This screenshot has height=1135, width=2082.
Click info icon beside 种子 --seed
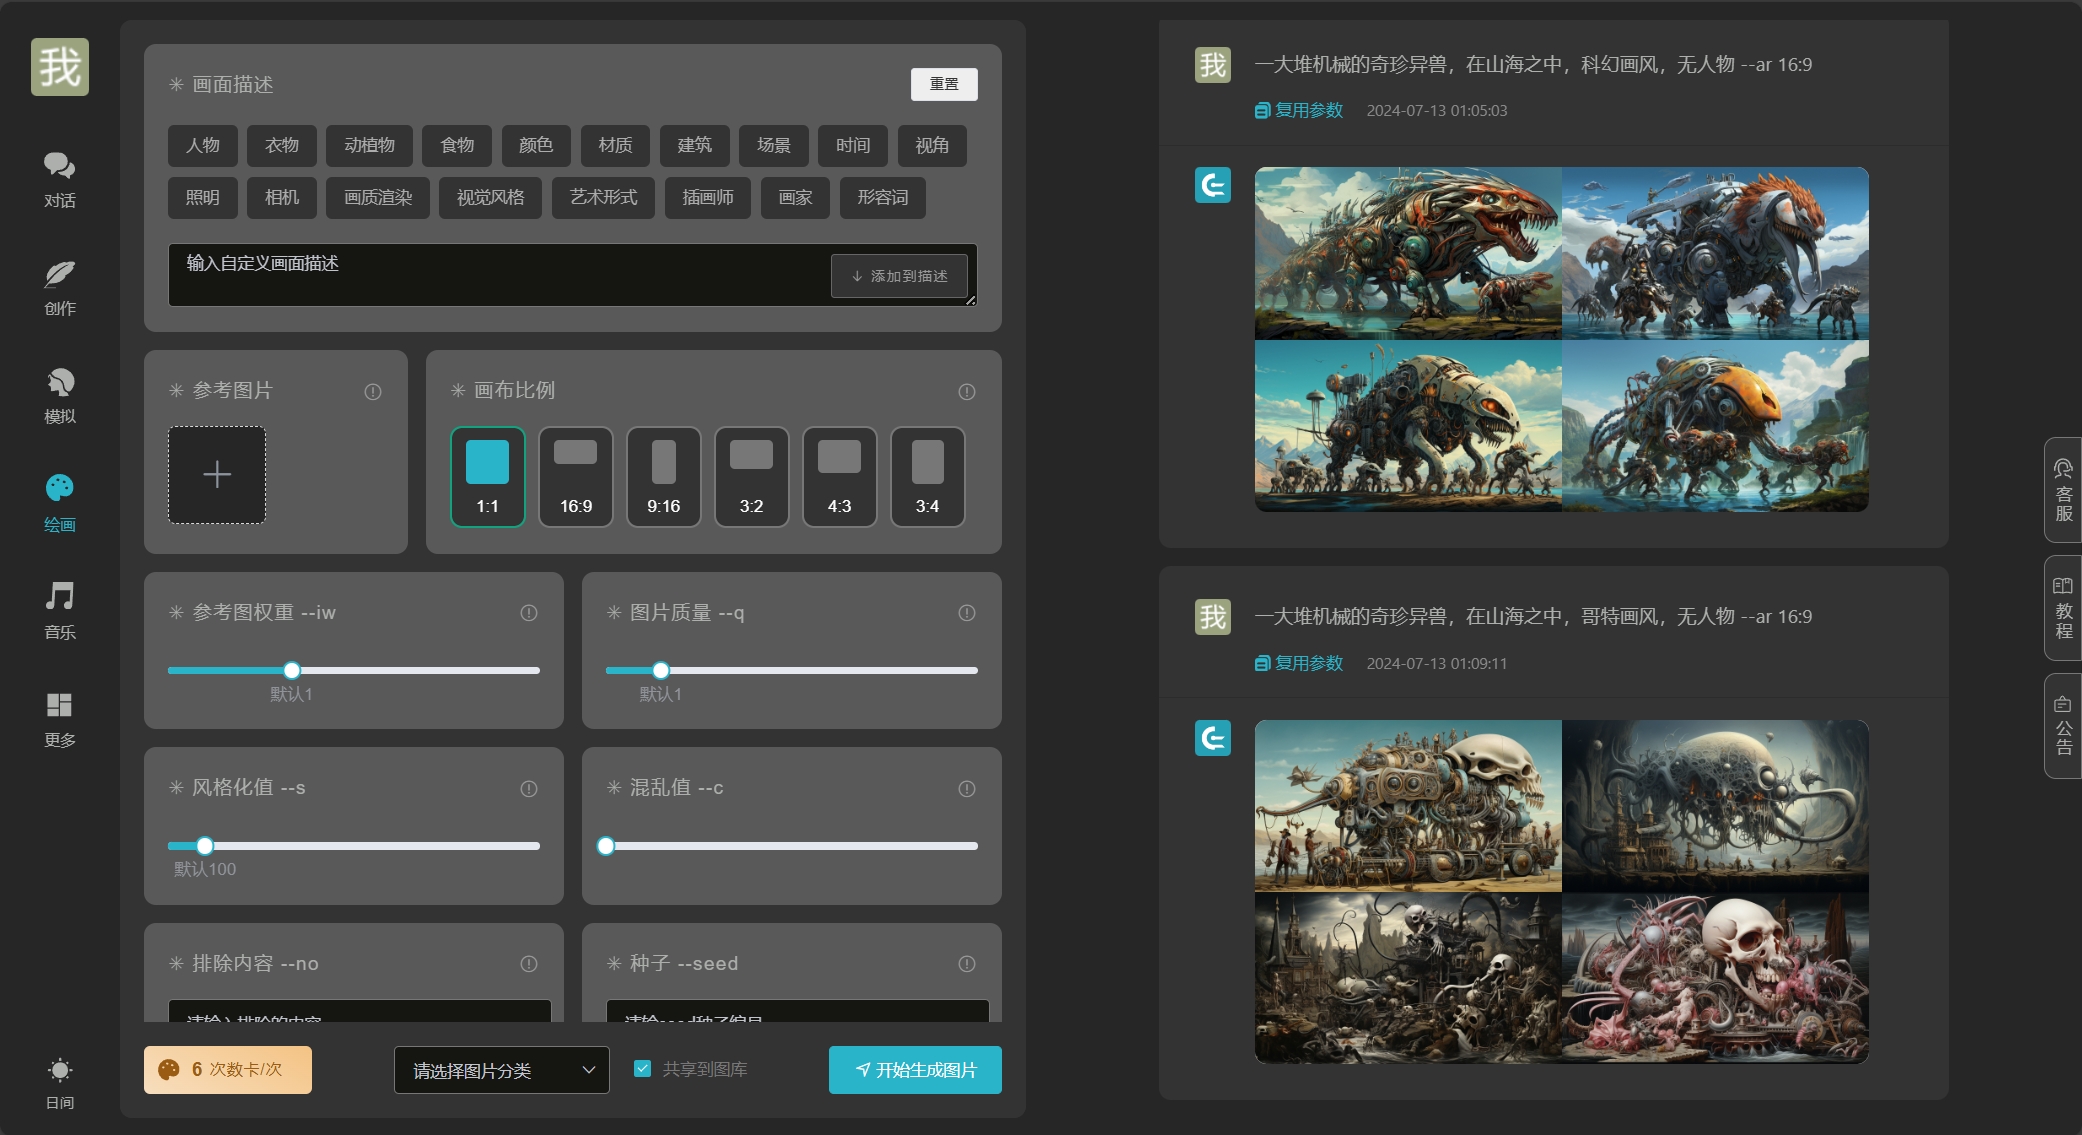click(967, 964)
